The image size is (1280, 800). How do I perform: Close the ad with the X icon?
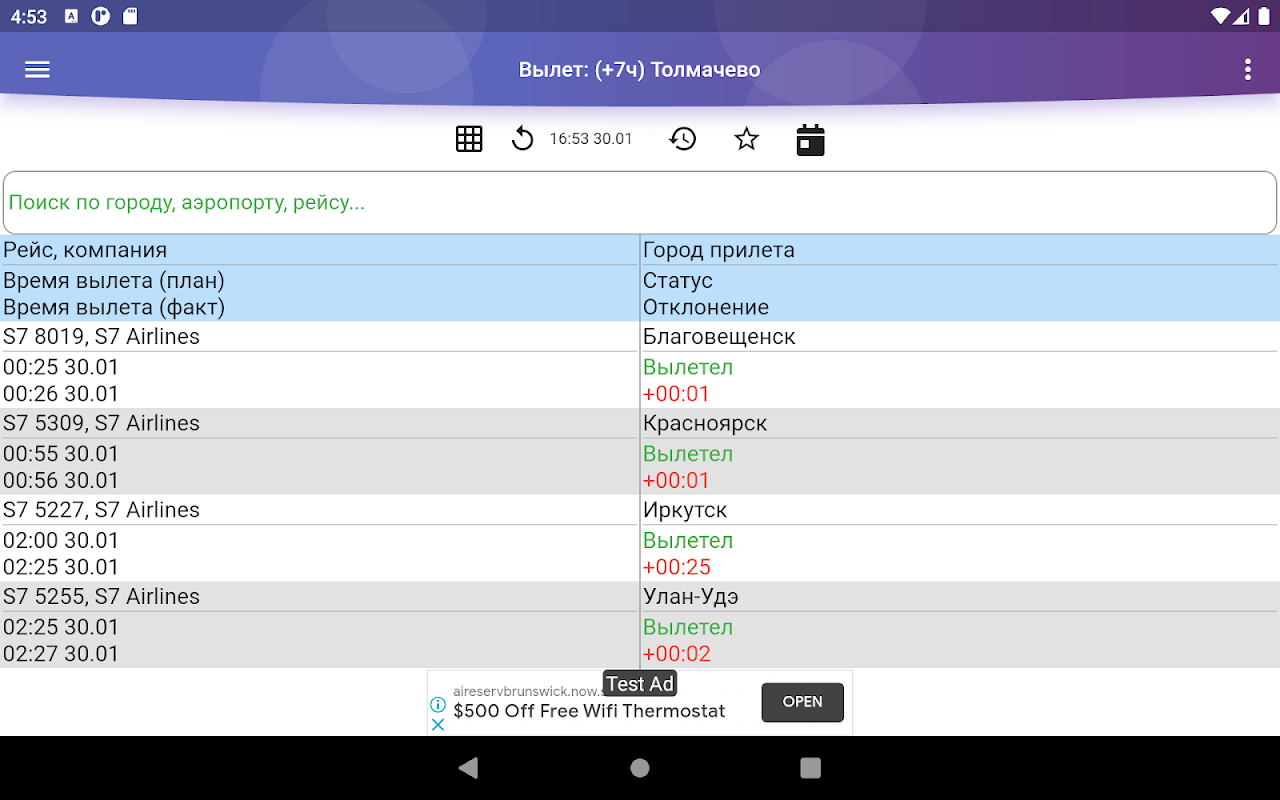pyautogui.click(x=438, y=724)
